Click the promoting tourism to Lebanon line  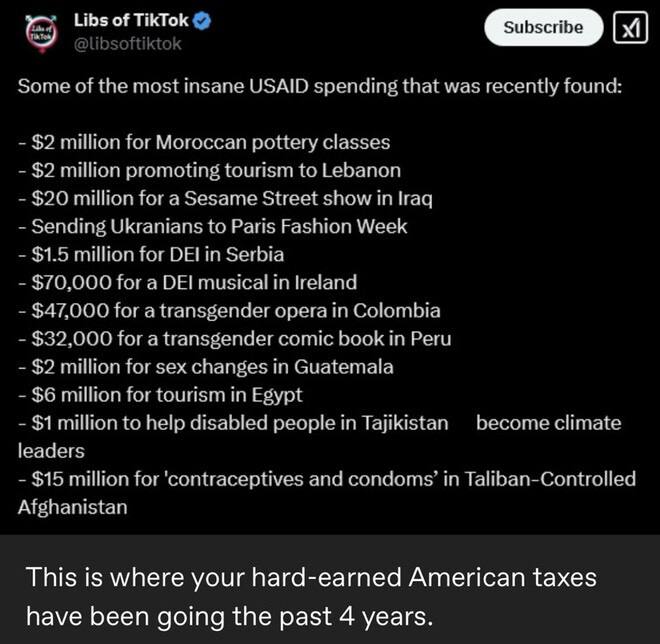tap(209, 170)
